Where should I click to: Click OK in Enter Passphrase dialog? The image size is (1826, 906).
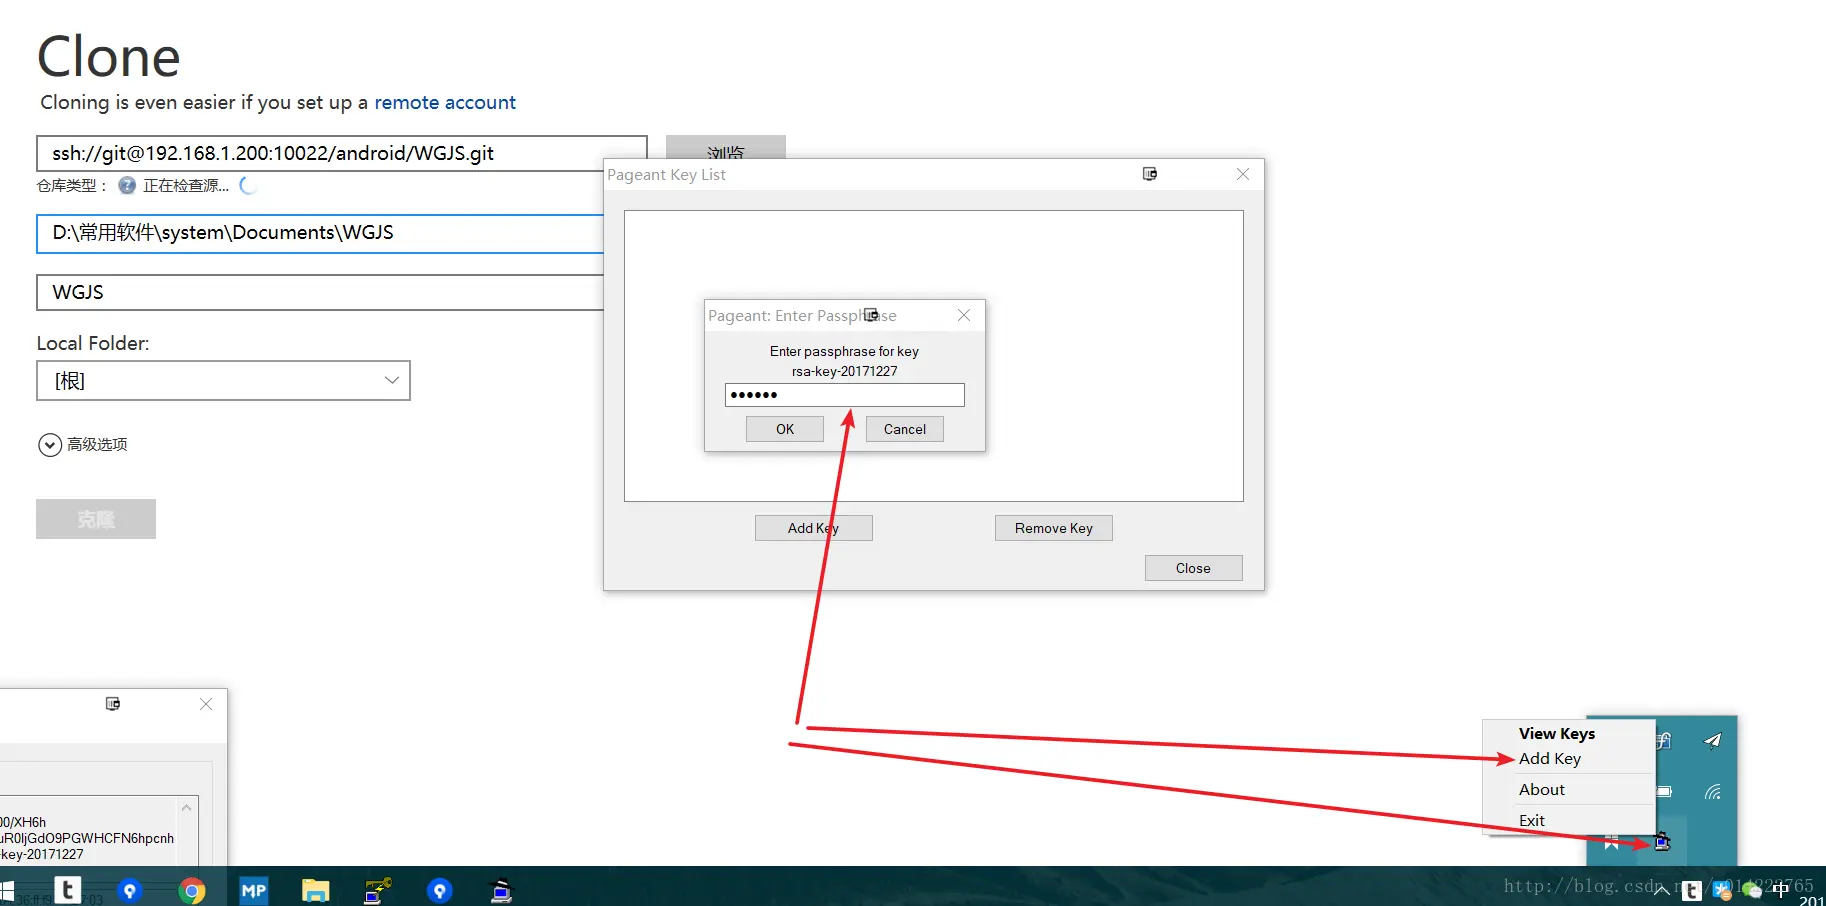785,429
